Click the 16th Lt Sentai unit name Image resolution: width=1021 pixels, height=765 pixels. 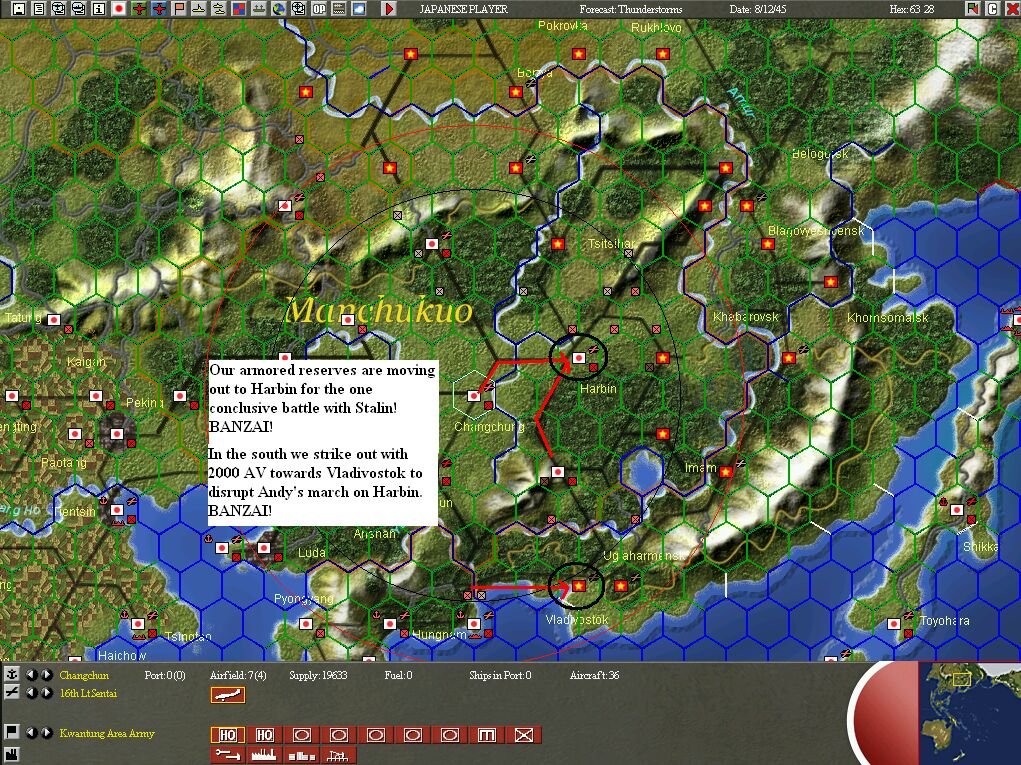tap(88, 693)
